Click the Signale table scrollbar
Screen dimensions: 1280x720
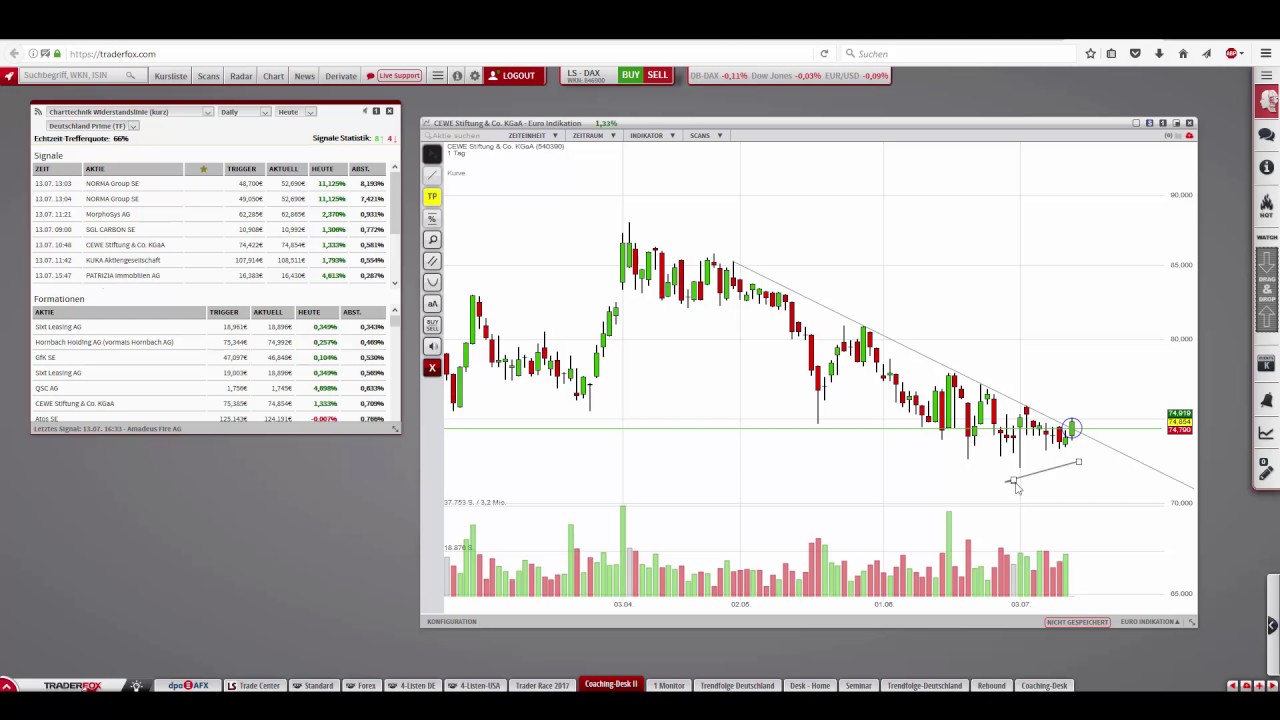tap(395, 224)
